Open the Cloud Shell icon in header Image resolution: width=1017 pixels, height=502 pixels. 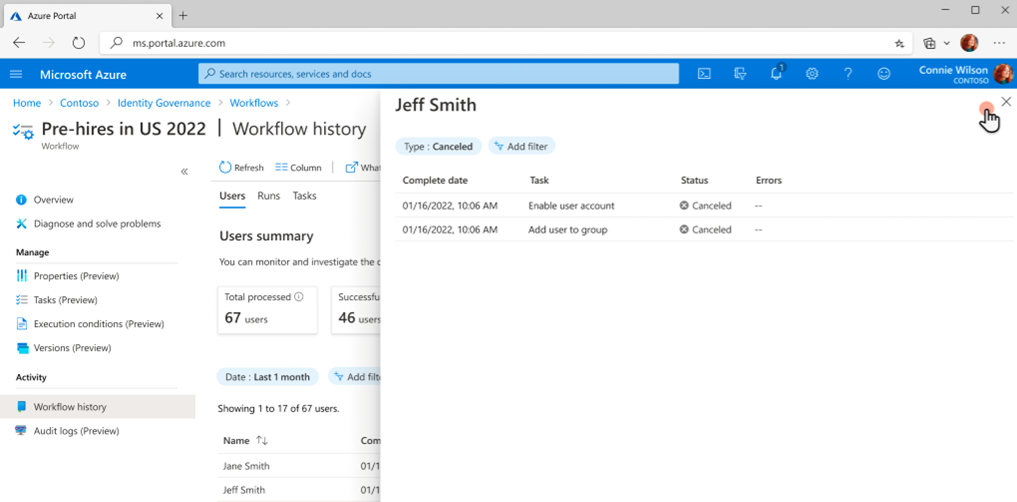(x=704, y=74)
